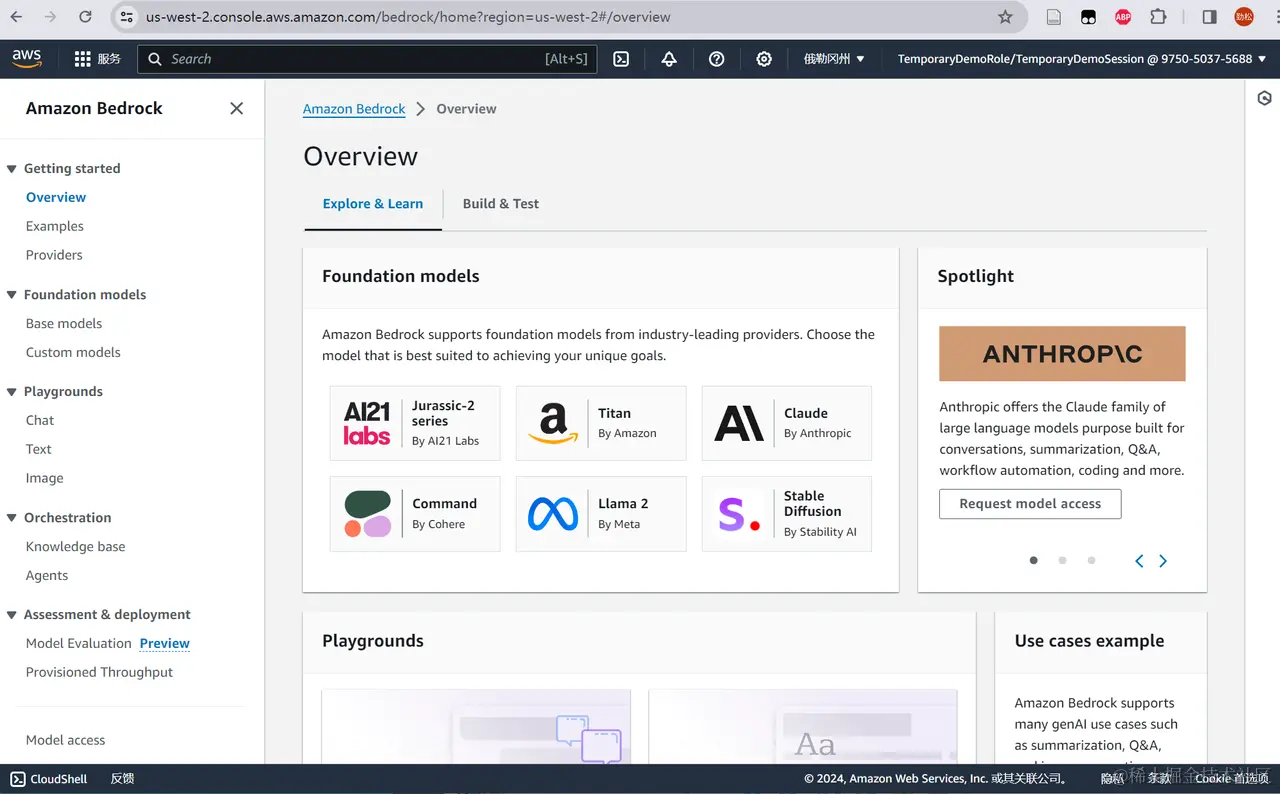Close the Amazon Bedrock sidebar panel
Screen dimensions: 1280x794
pos(236,108)
